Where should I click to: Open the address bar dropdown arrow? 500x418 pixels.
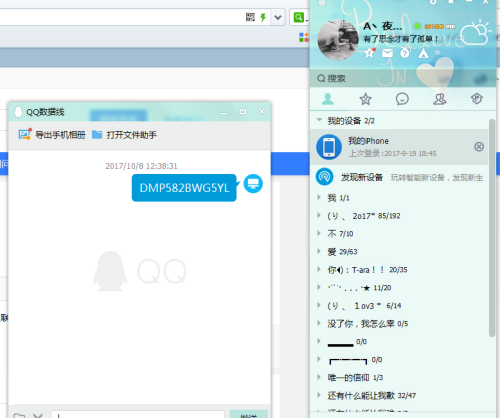278,17
